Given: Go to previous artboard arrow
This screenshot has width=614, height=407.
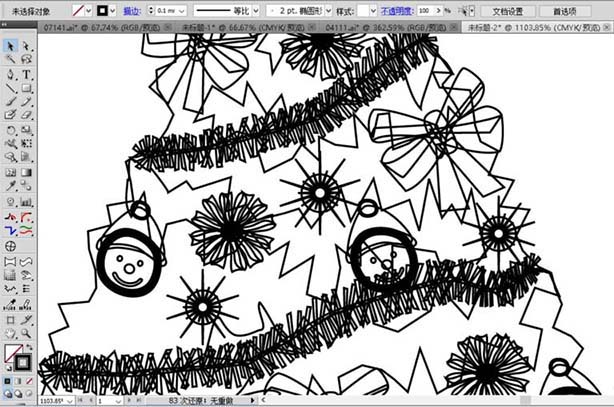Looking at the screenshot, I should tap(91, 400).
